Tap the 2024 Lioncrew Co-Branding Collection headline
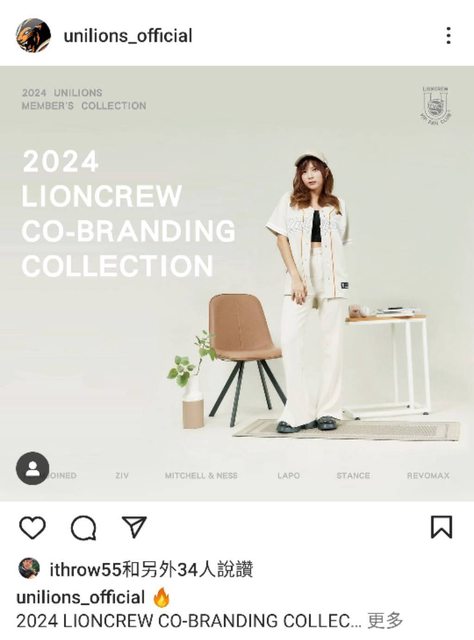 129,213
